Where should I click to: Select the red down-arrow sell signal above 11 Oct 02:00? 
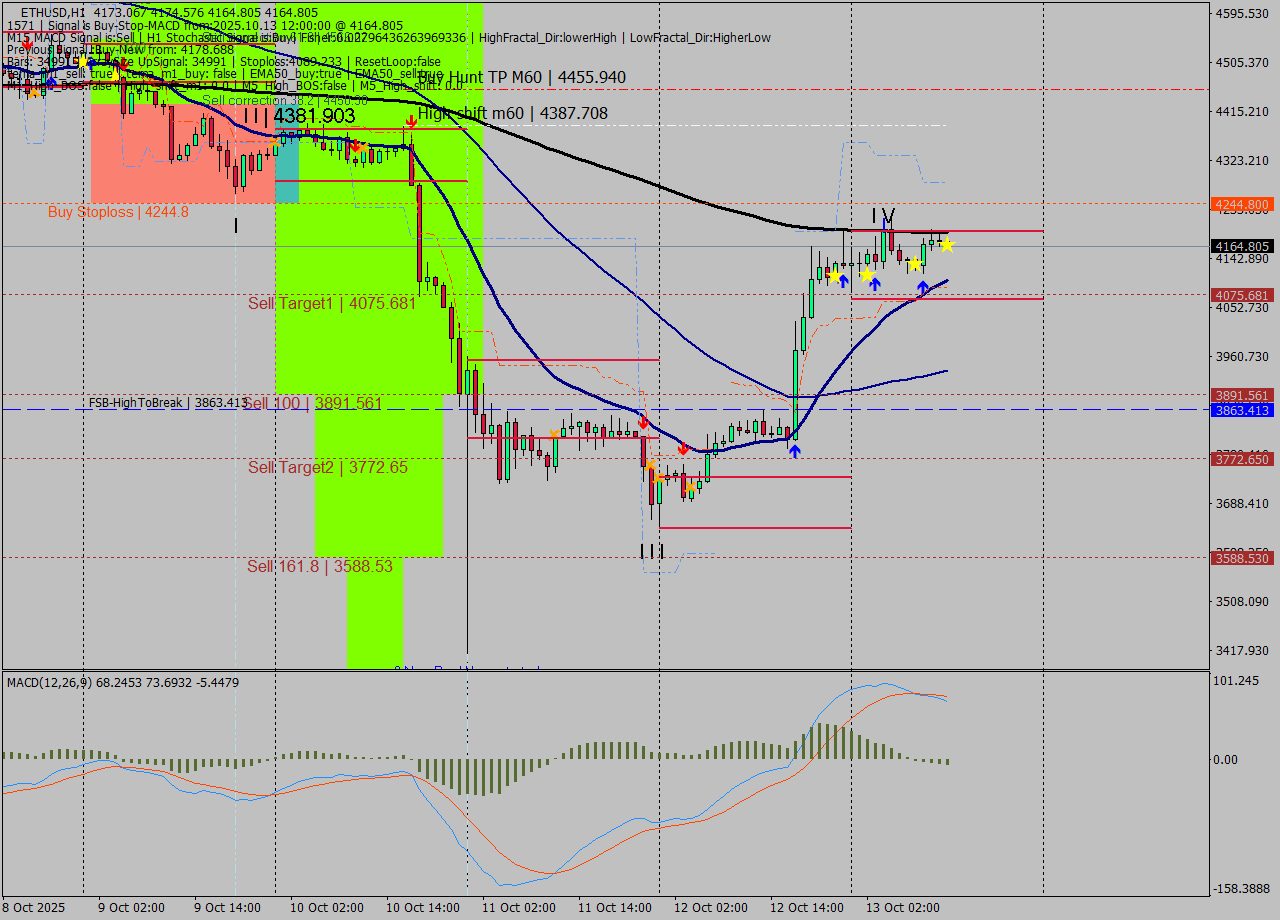pyautogui.click(x=643, y=422)
